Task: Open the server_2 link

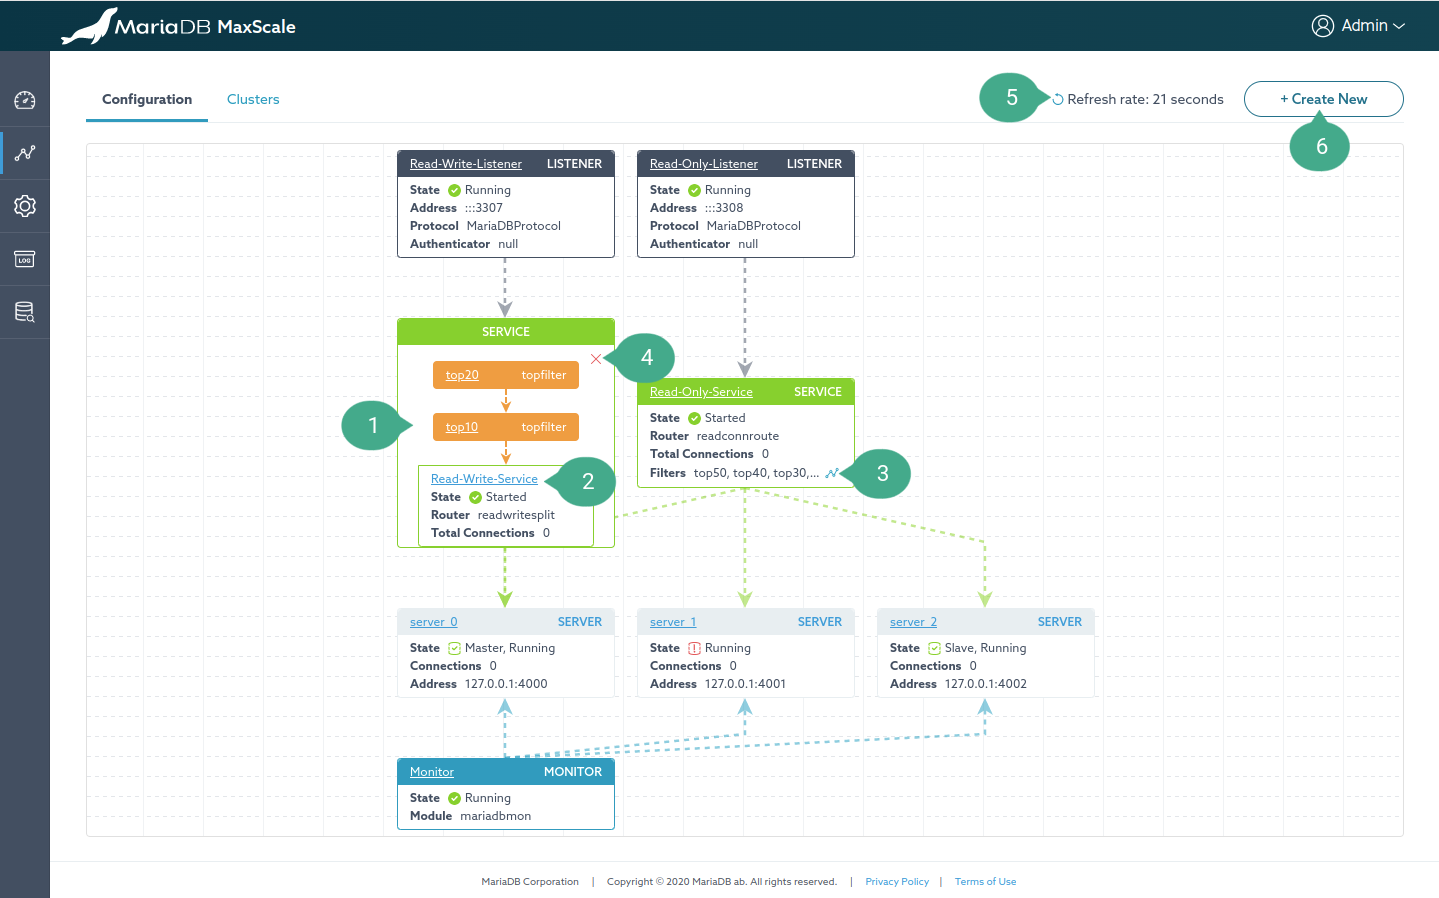Action: [x=913, y=622]
